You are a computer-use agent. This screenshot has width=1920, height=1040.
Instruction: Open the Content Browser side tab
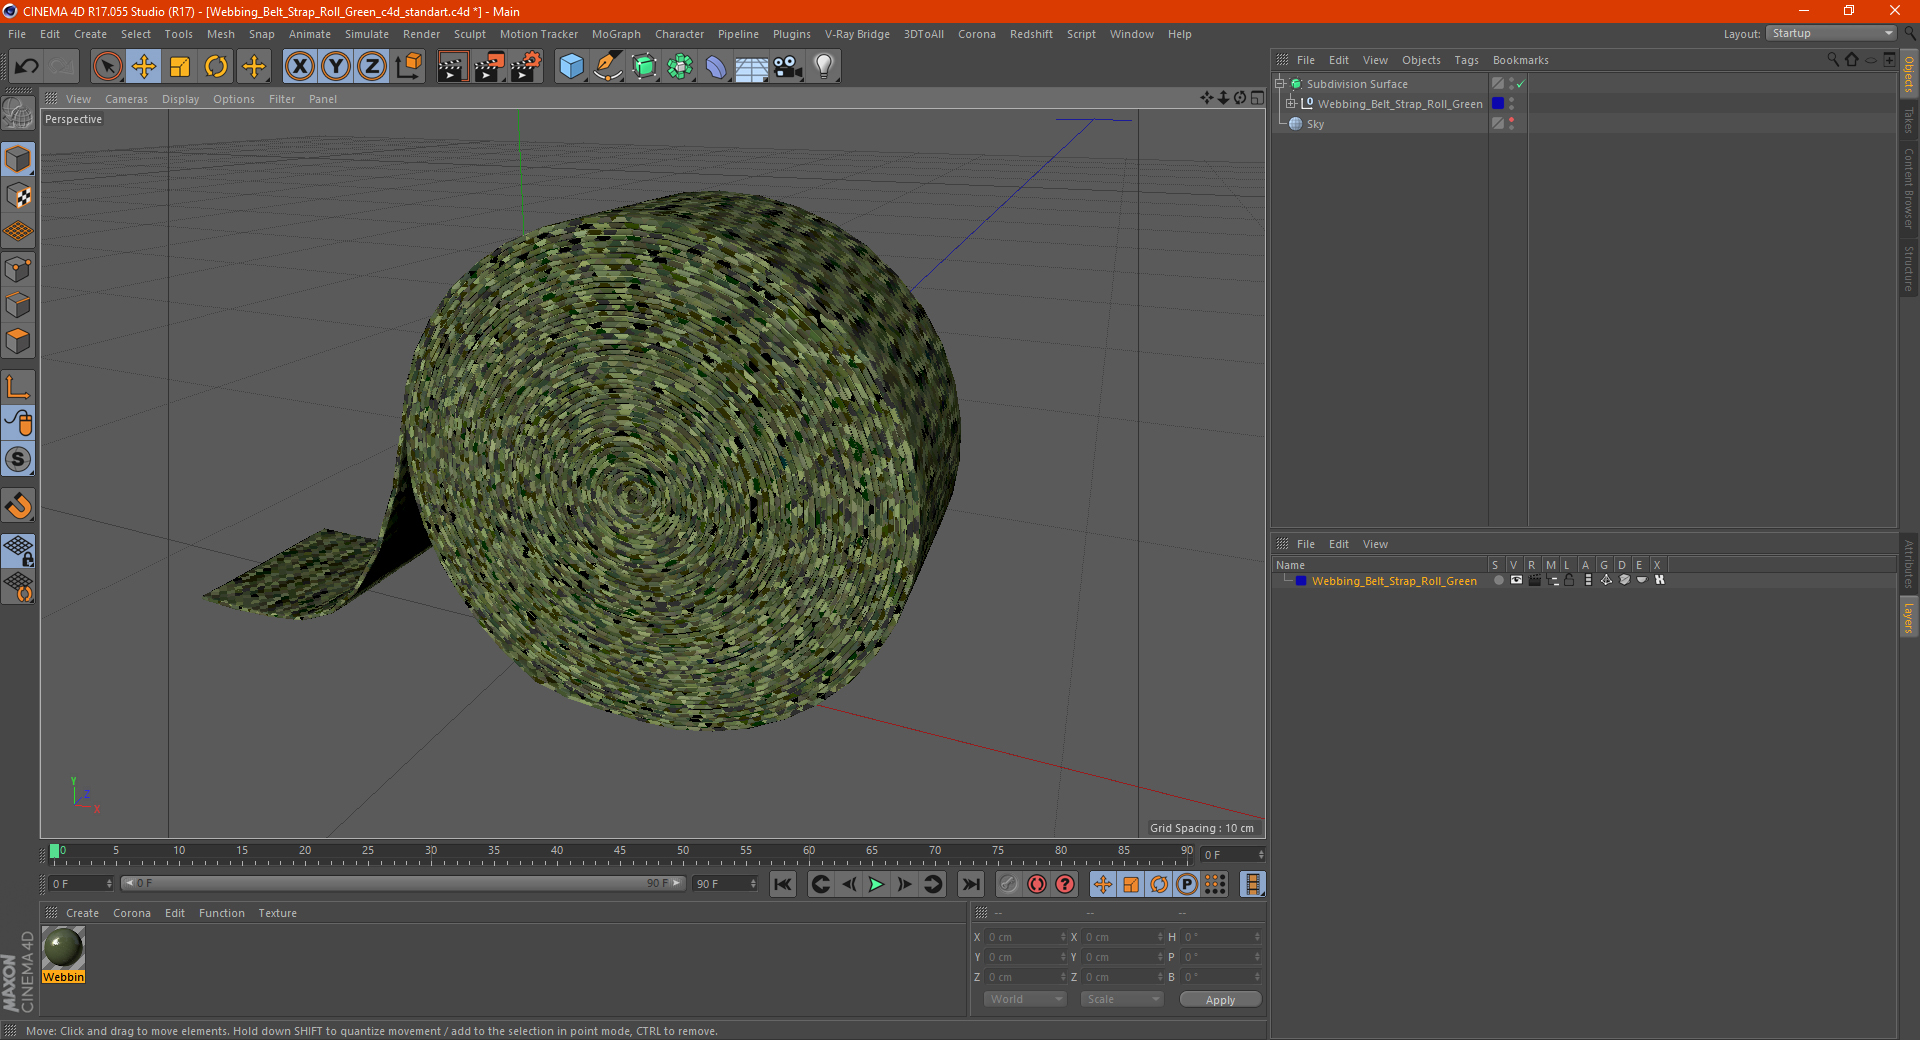pyautogui.click(x=1909, y=188)
